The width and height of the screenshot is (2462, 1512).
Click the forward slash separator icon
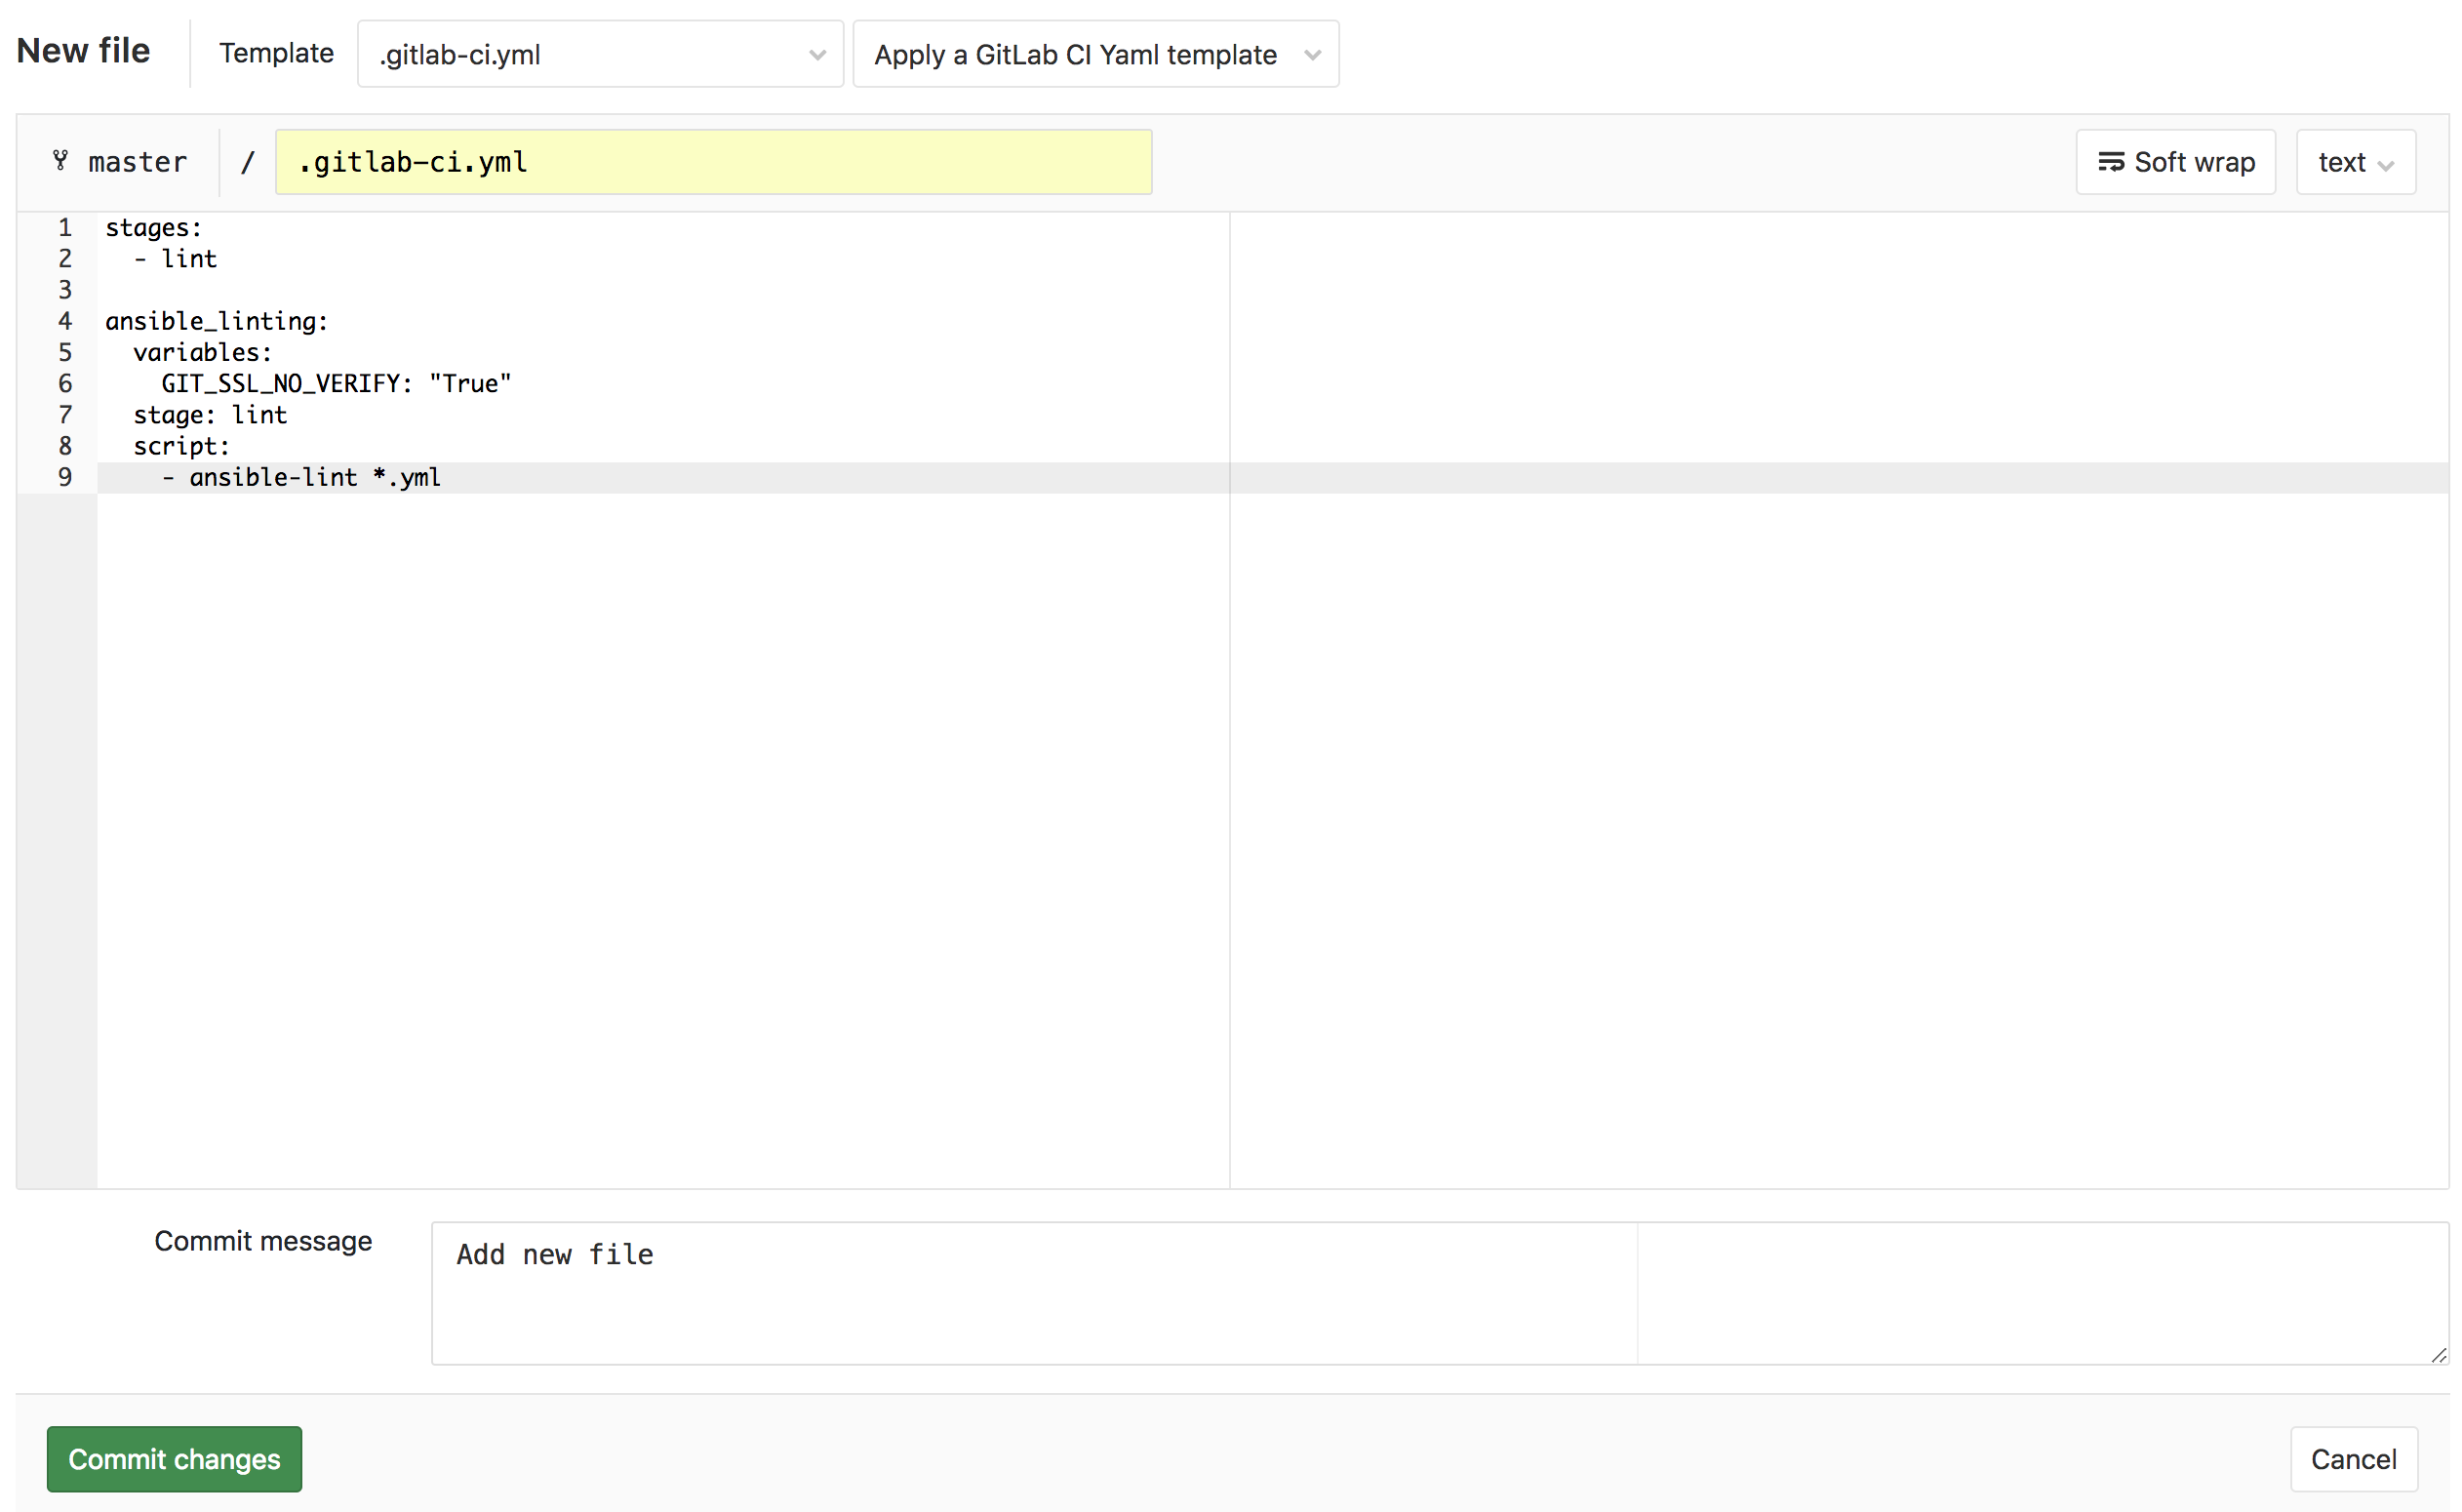point(246,162)
